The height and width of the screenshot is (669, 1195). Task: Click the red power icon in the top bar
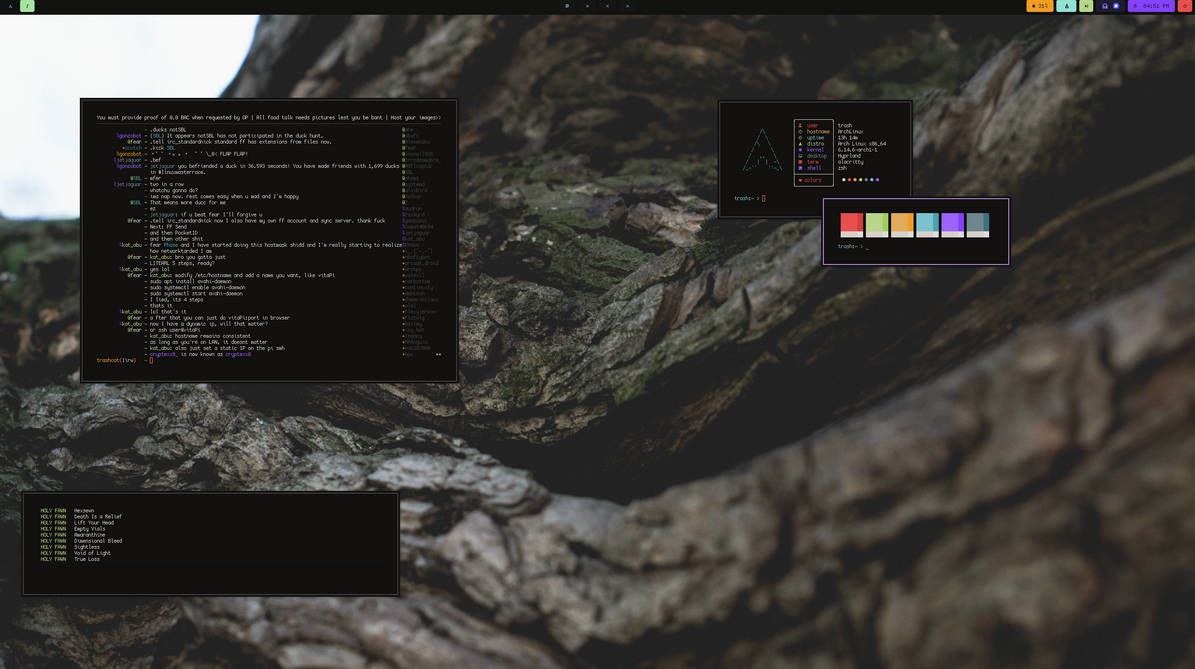point(1186,6)
